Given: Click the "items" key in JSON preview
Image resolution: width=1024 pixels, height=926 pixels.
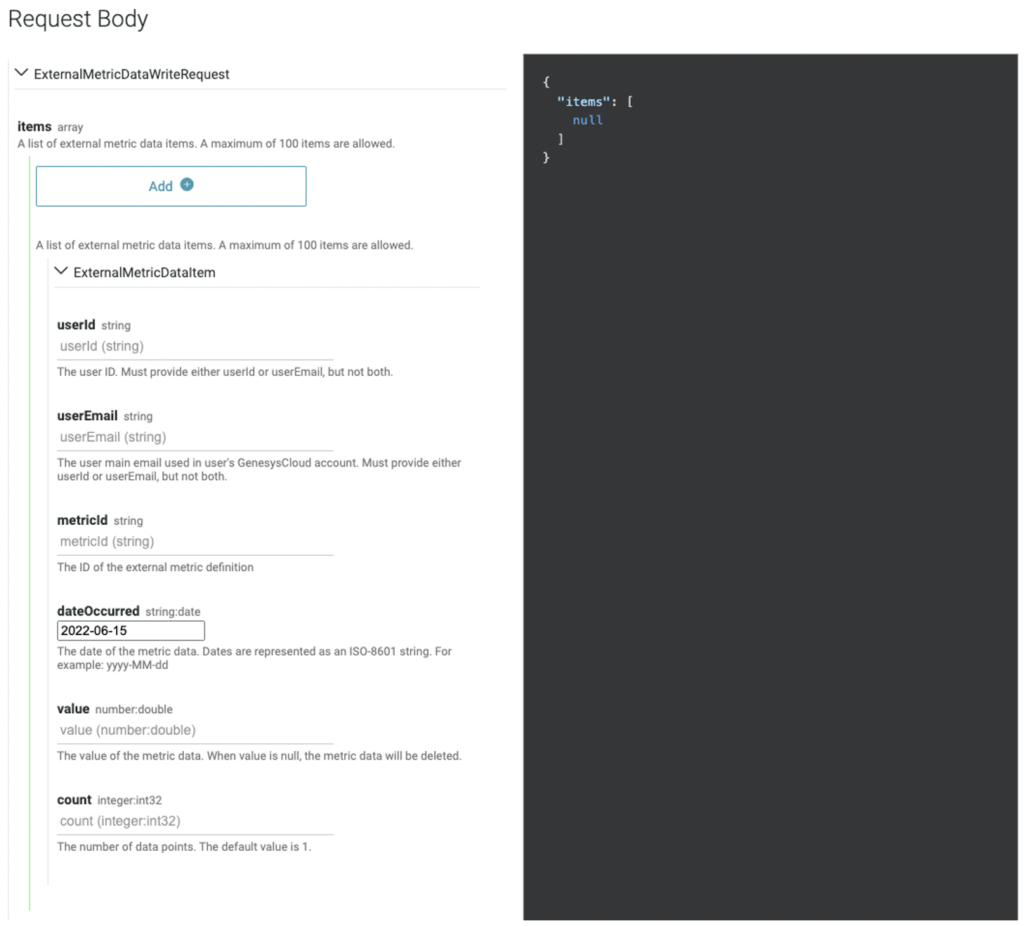Looking at the screenshot, I should click(x=583, y=102).
